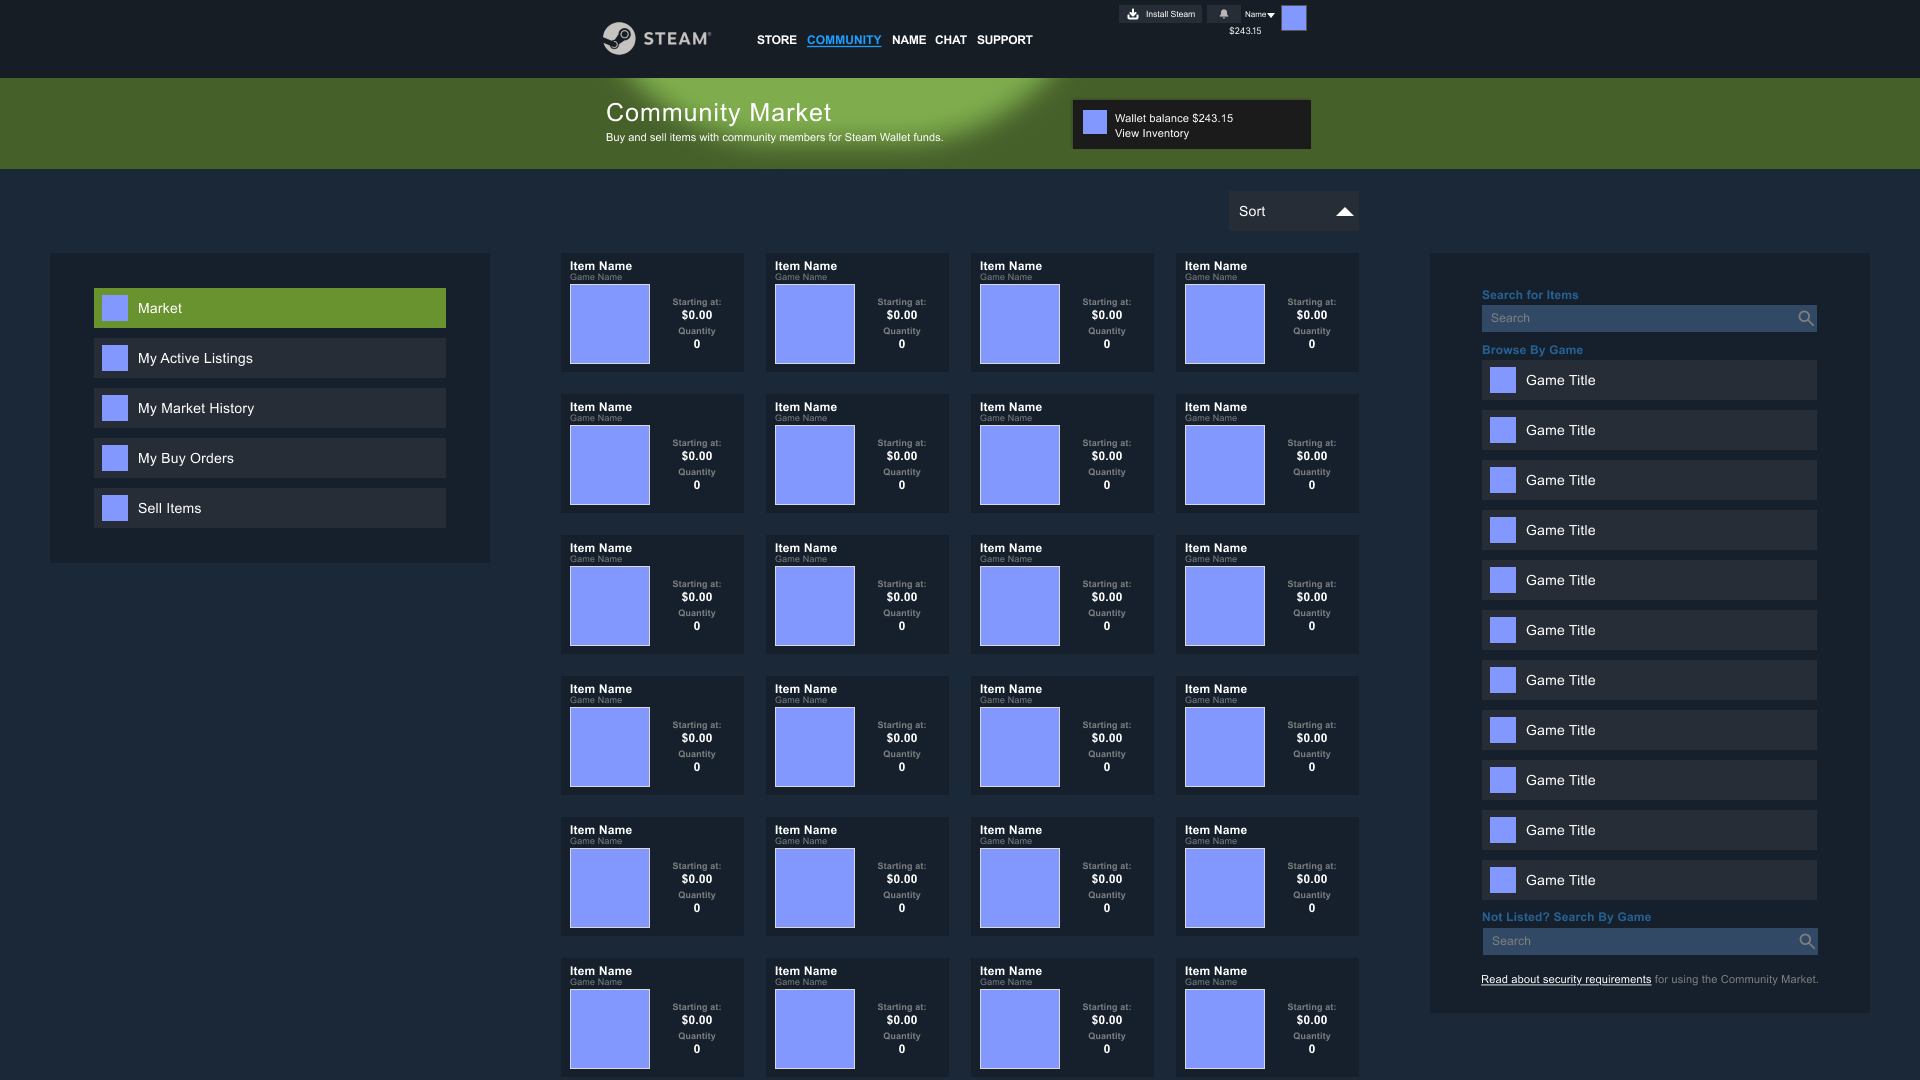1920x1080 pixels.
Task: Open the COMMUNITY menu
Action: coord(843,40)
